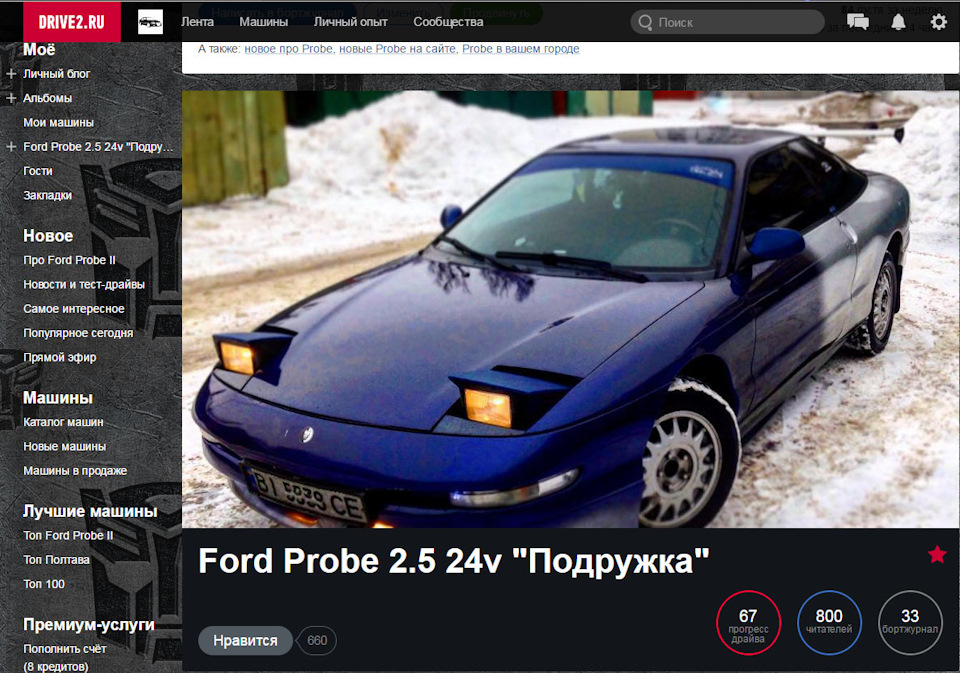Open Мои машины in sidebar
The width and height of the screenshot is (960, 673).
click(58, 122)
